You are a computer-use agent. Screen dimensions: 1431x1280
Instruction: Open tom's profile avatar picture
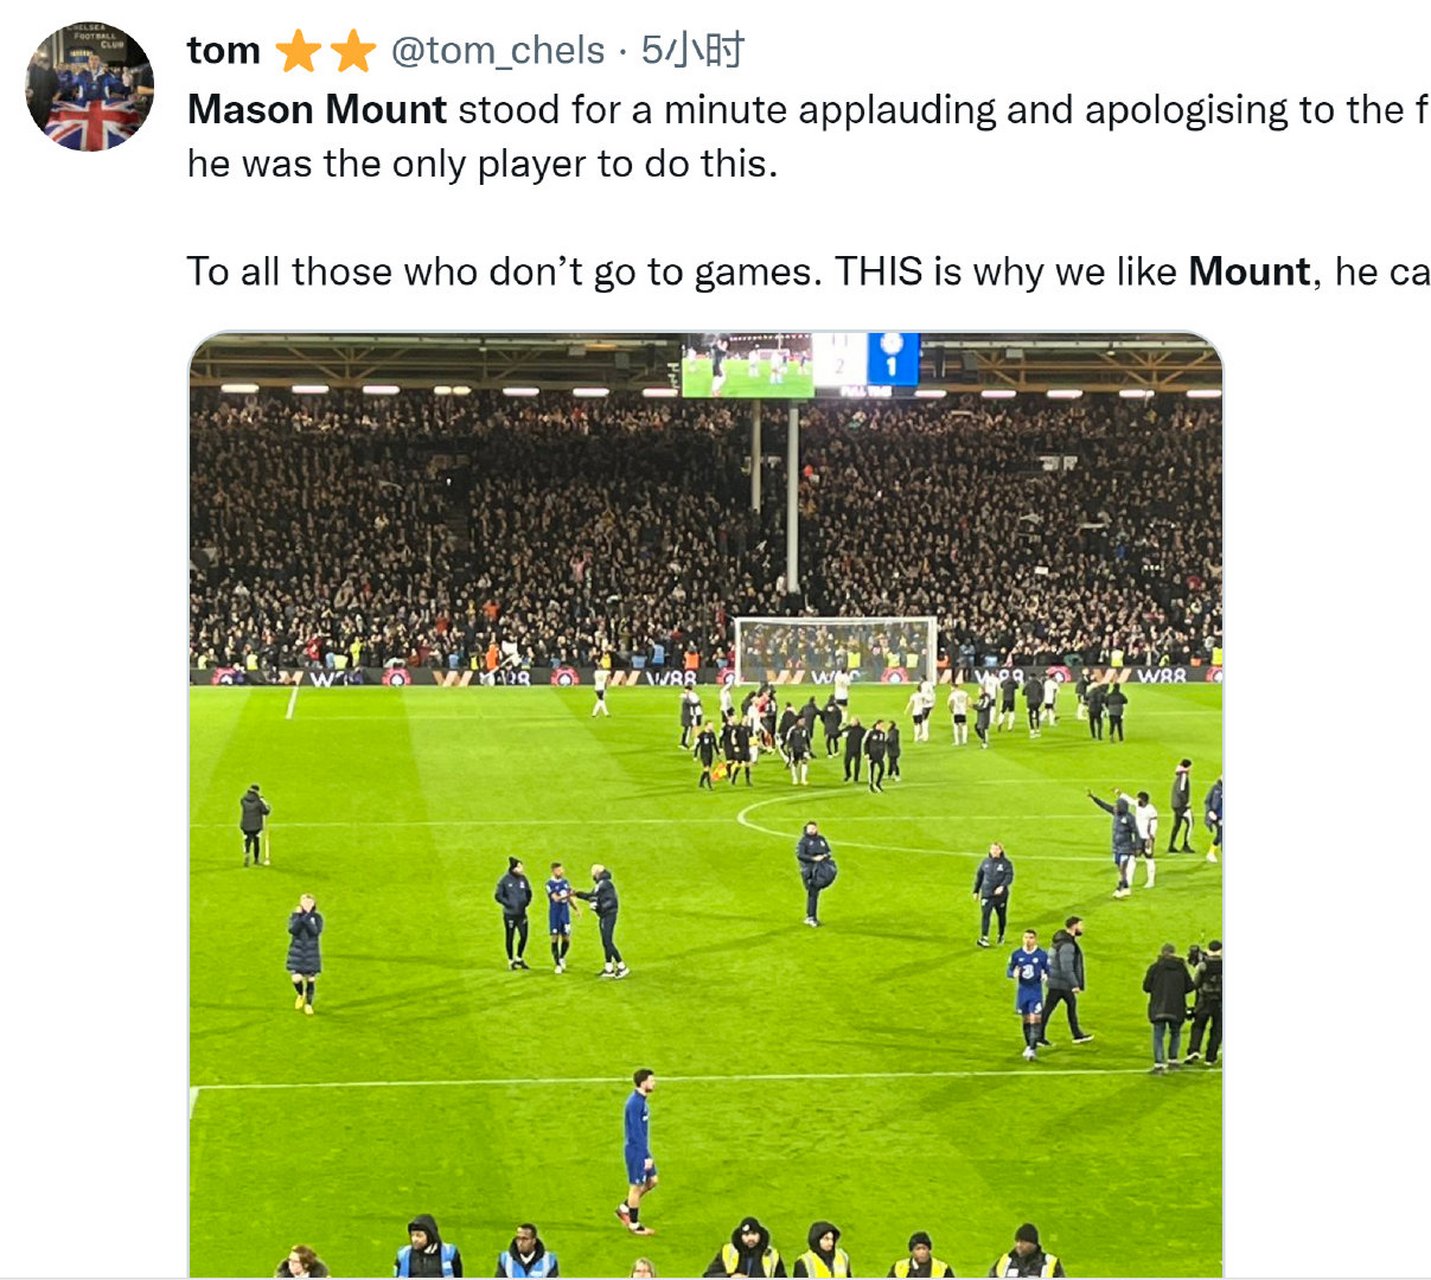[x=89, y=86]
